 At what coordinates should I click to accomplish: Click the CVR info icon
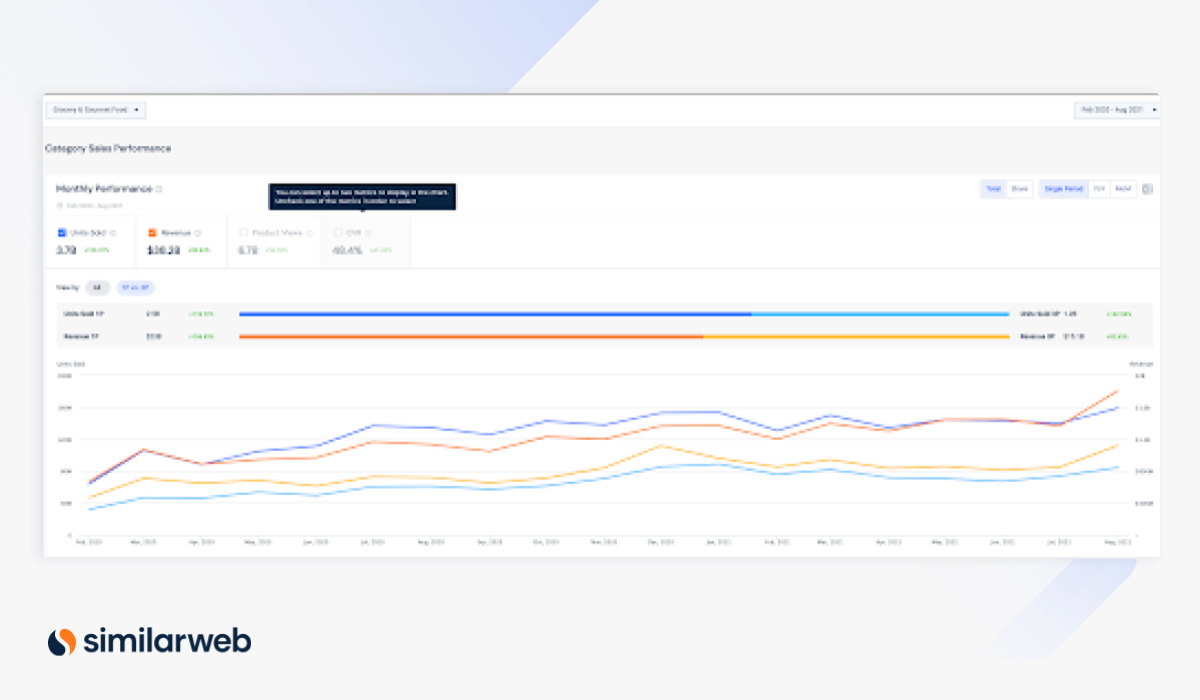[x=367, y=233]
